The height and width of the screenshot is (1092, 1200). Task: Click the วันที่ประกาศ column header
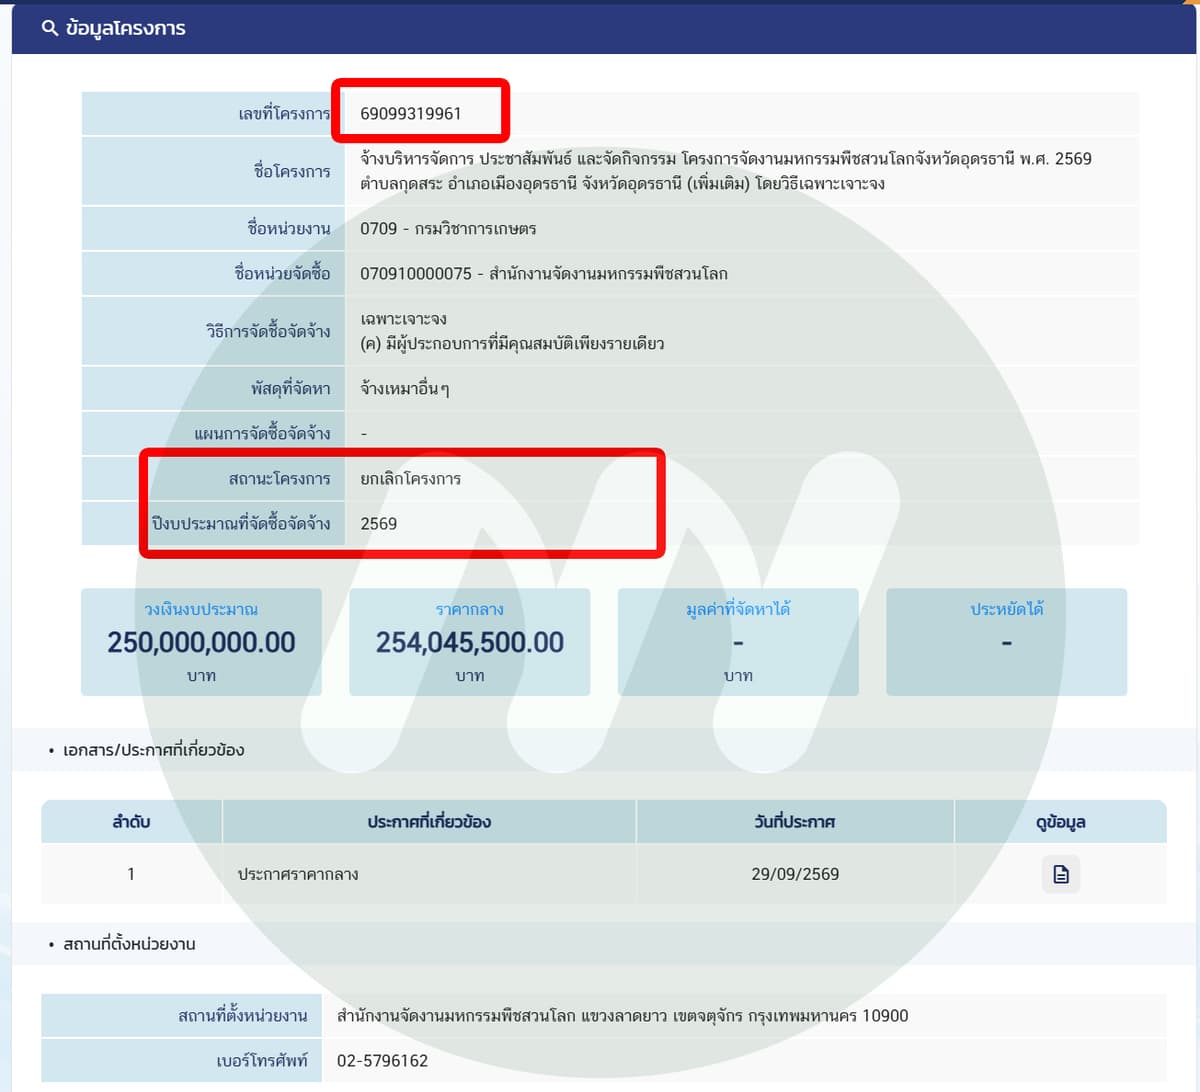[x=795, y=822]
